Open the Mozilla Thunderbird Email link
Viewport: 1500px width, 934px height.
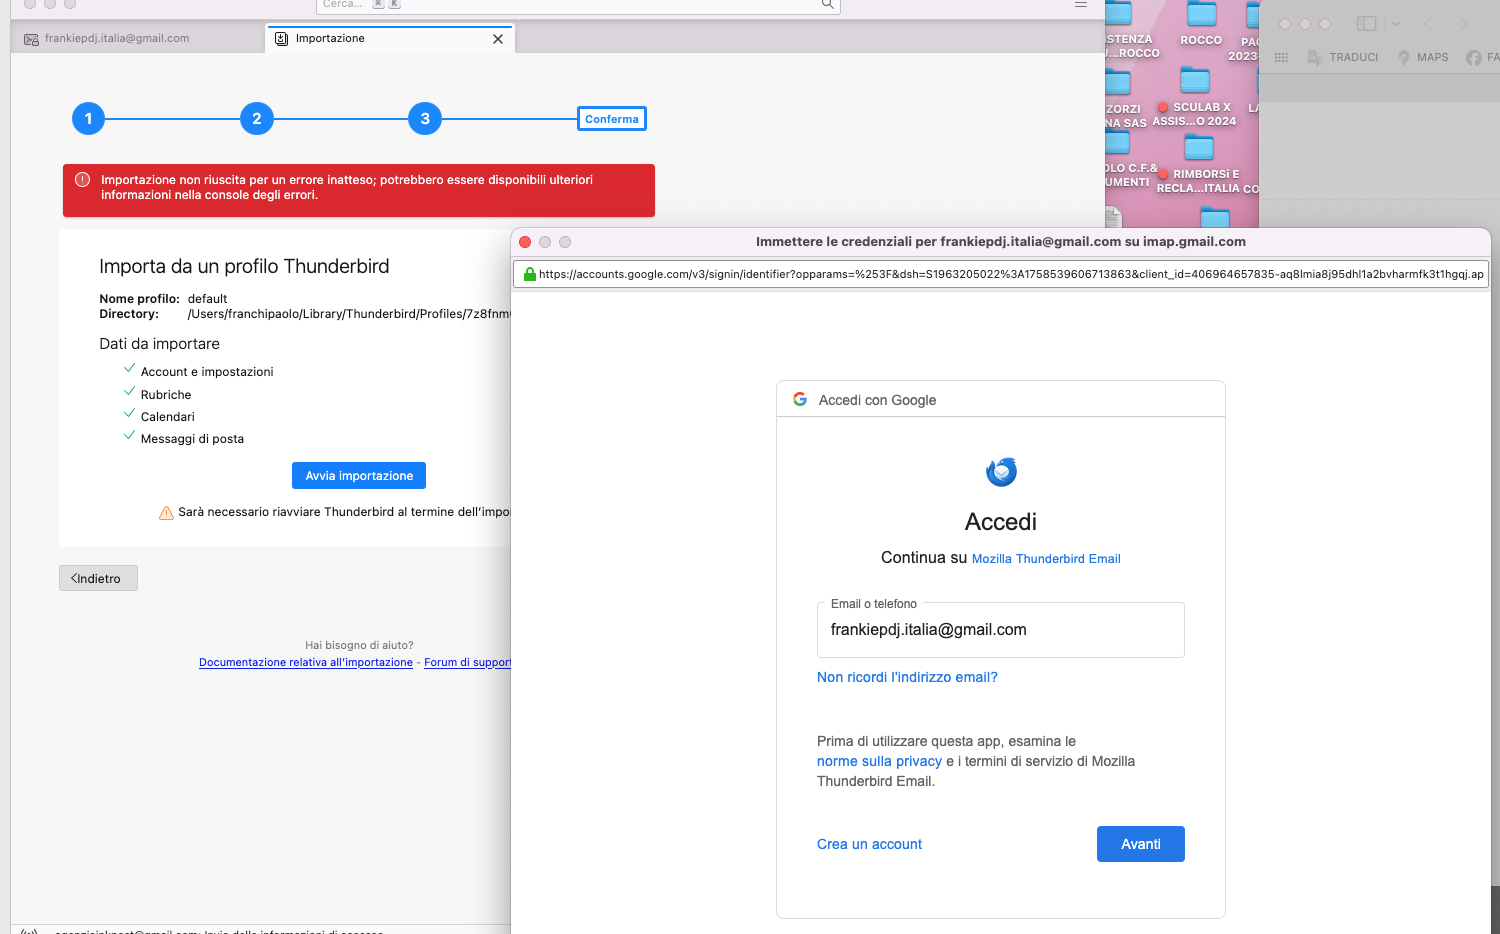(1046, 559)
